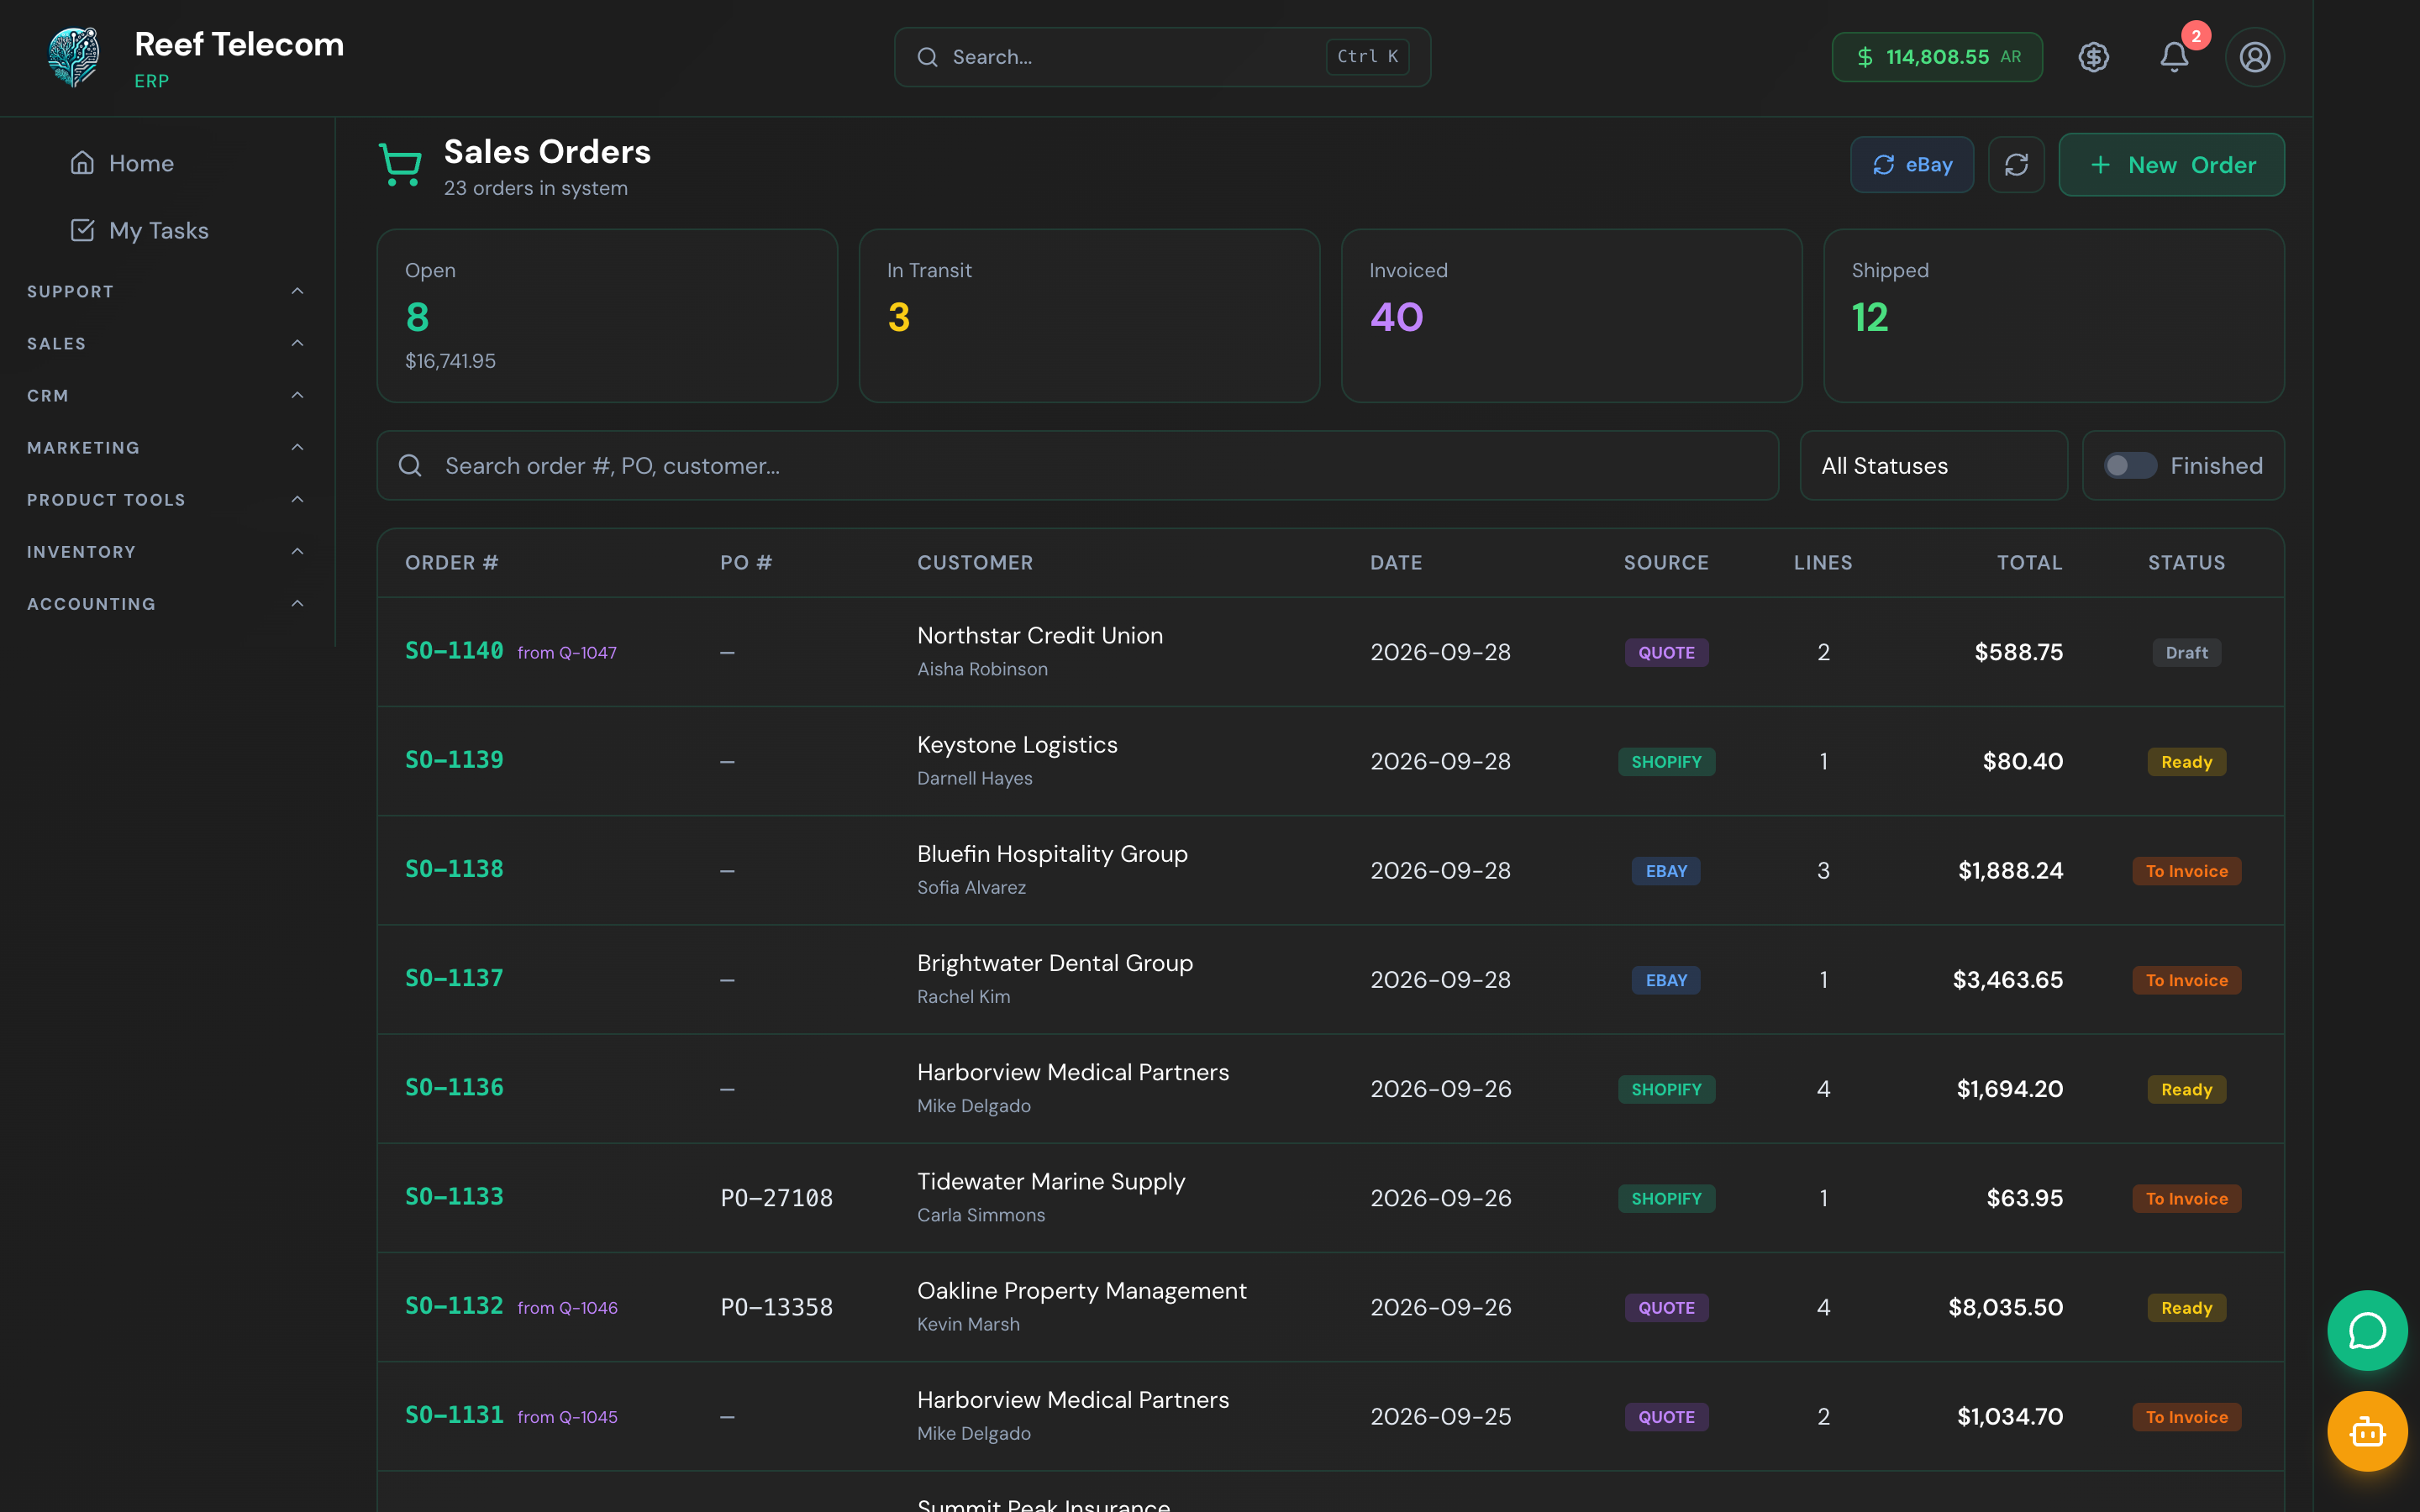Image resolution: width=2420 pixels, height=1512 pixels.
Task: Focus the global Search field
Action: coord(1162,57)
